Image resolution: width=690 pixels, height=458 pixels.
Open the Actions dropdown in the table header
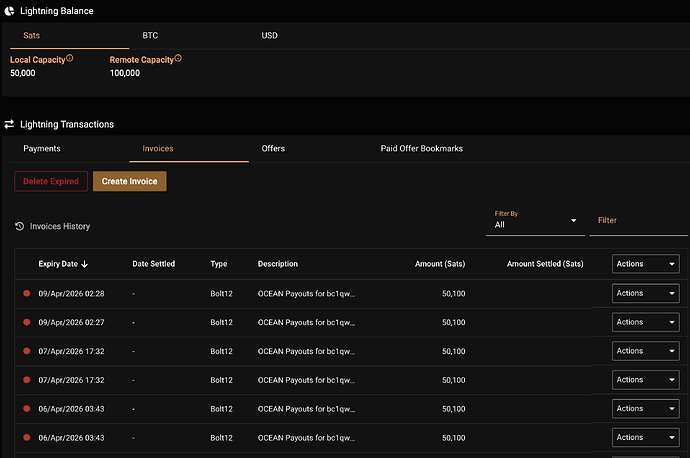[x=646, y=264]
